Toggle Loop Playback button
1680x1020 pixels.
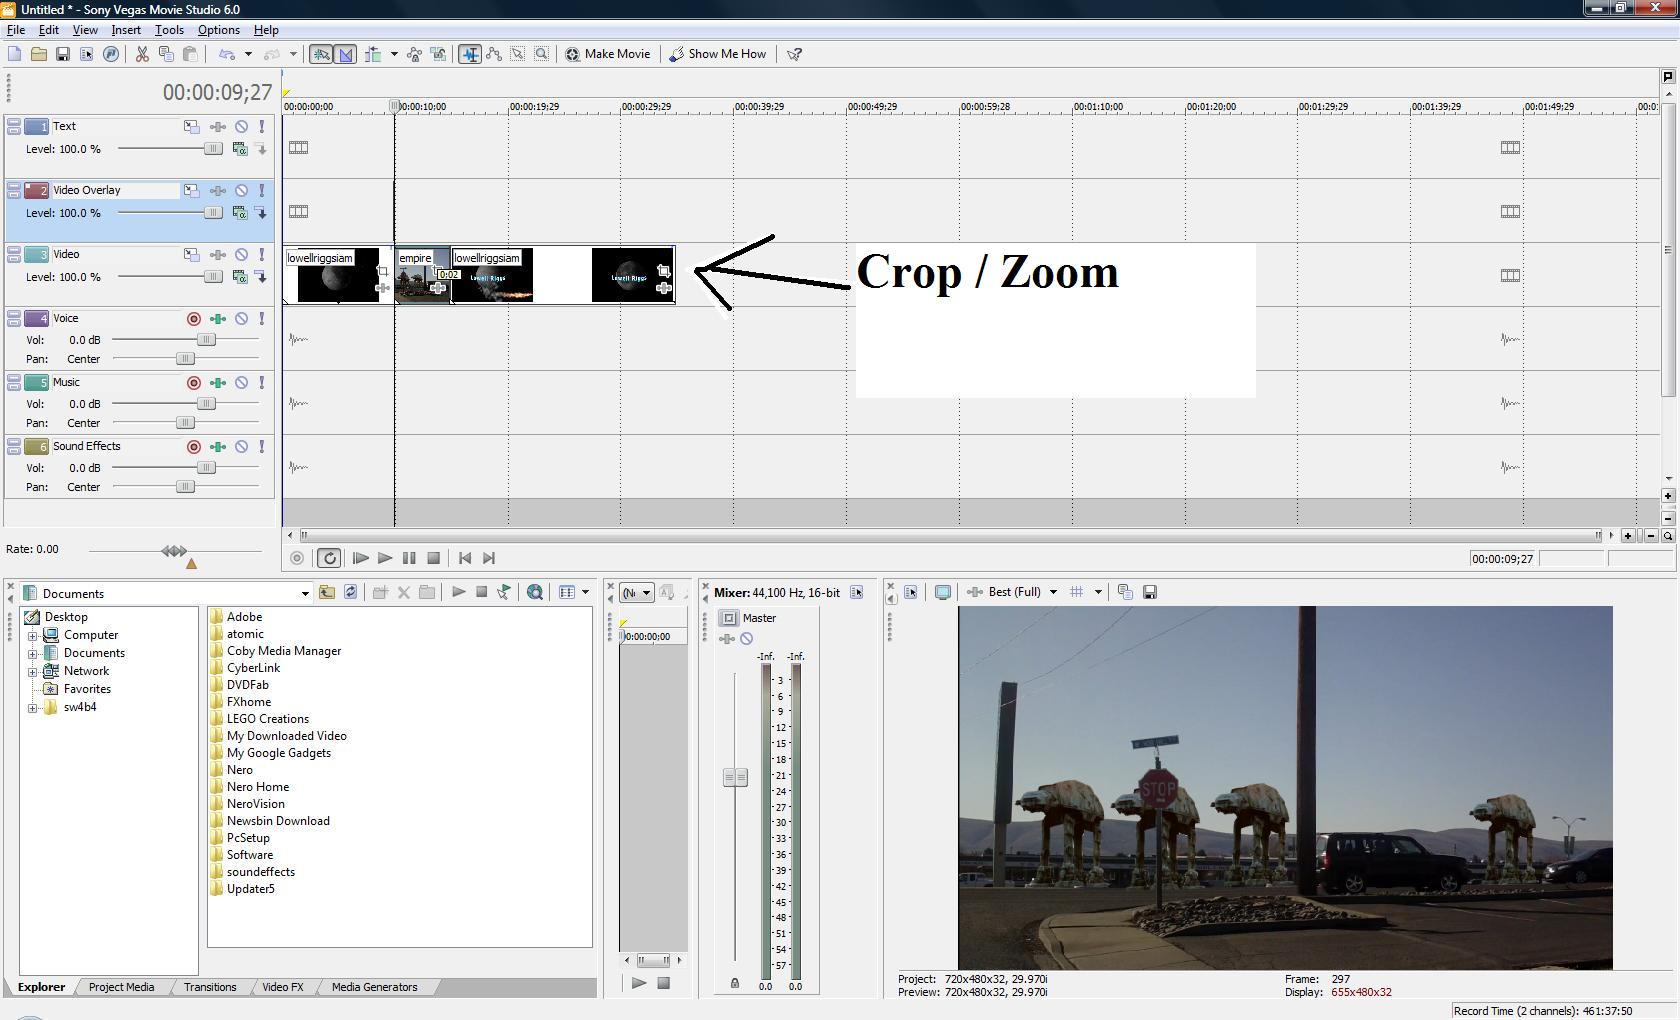[x=329, y=558]
